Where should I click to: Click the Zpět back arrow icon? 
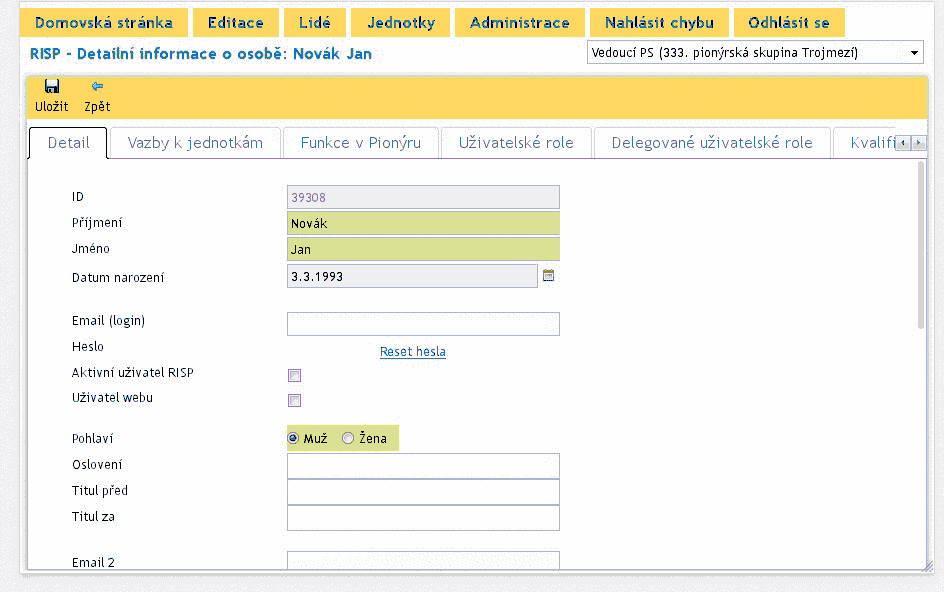97,87
